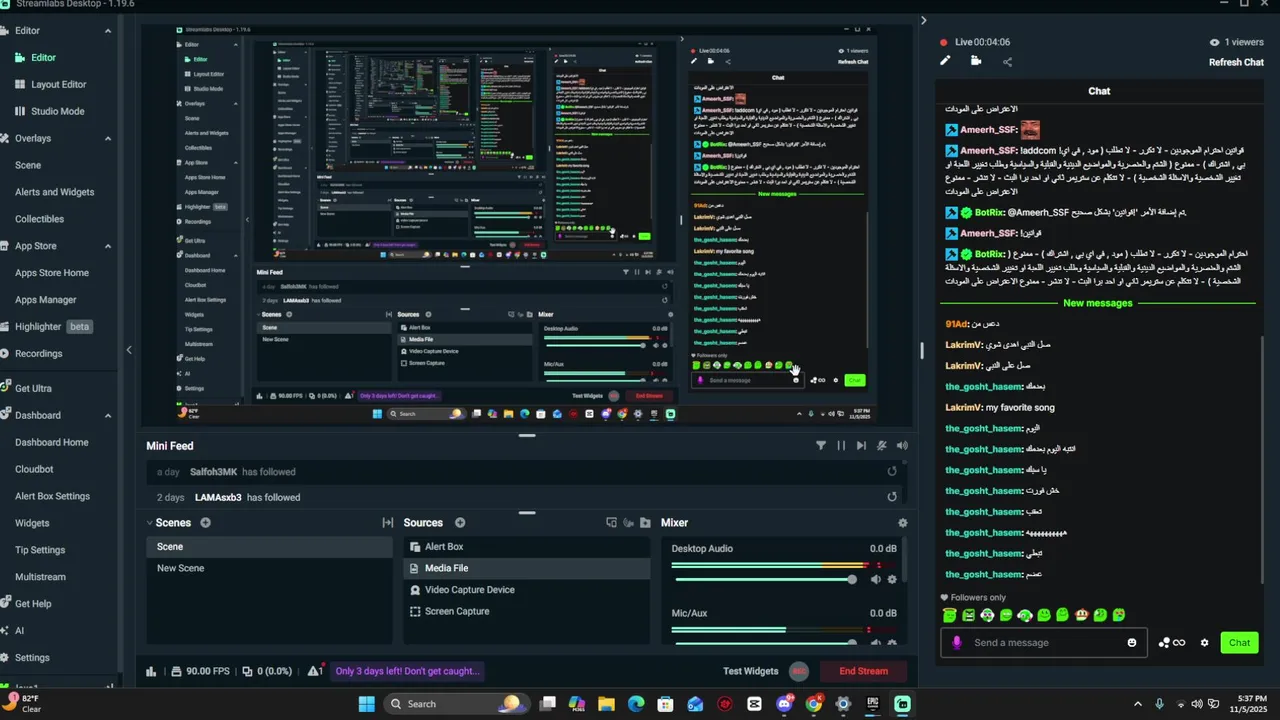Screen dimensions: 1280x720
Task: Collapse the Scenes panel chevron
Action: (150, 523)
